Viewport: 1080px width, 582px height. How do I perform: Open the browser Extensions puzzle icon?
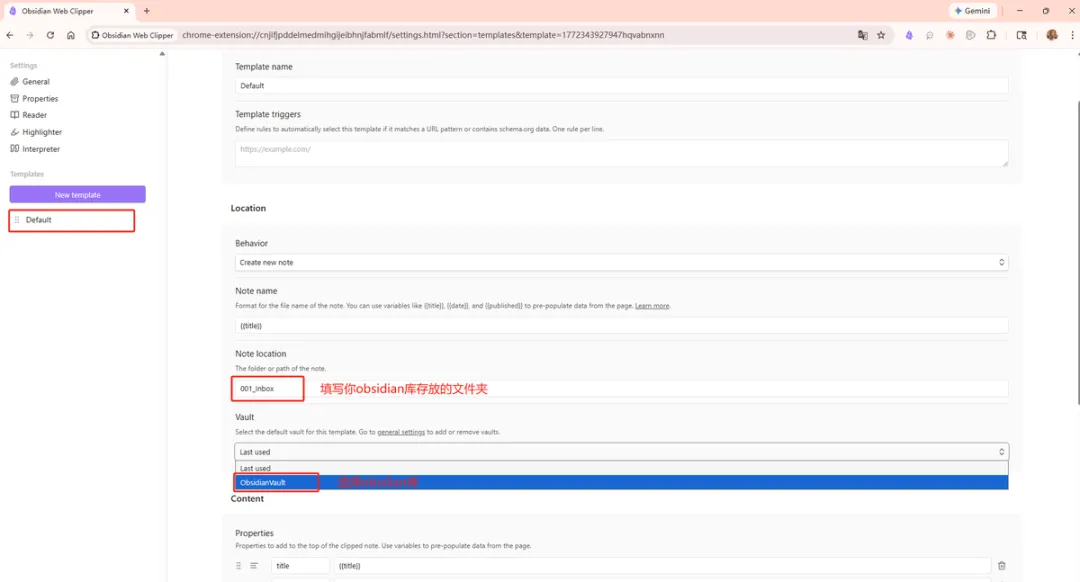click(x=991, y=35)
